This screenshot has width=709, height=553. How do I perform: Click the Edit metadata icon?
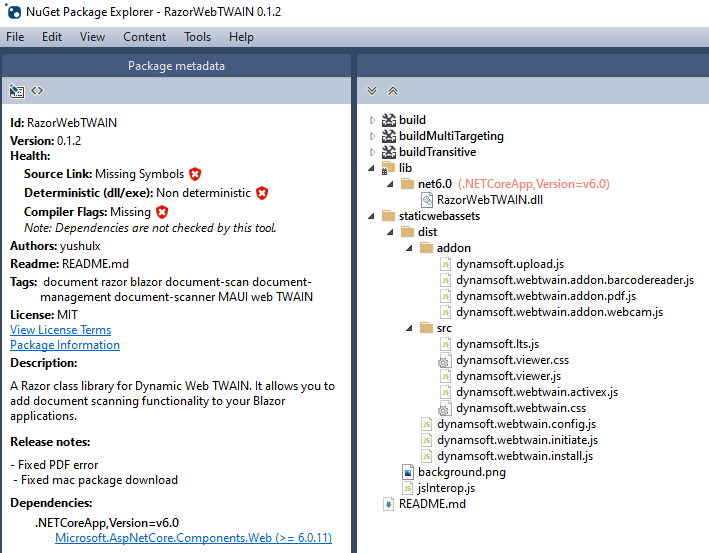(x=17, y=91)
